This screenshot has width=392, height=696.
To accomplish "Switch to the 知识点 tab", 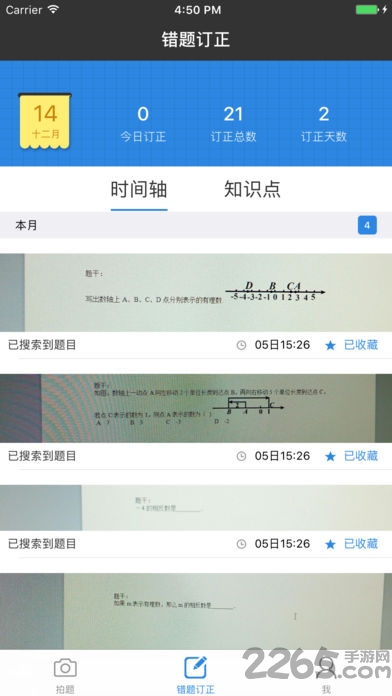I will tap(252, 189).
